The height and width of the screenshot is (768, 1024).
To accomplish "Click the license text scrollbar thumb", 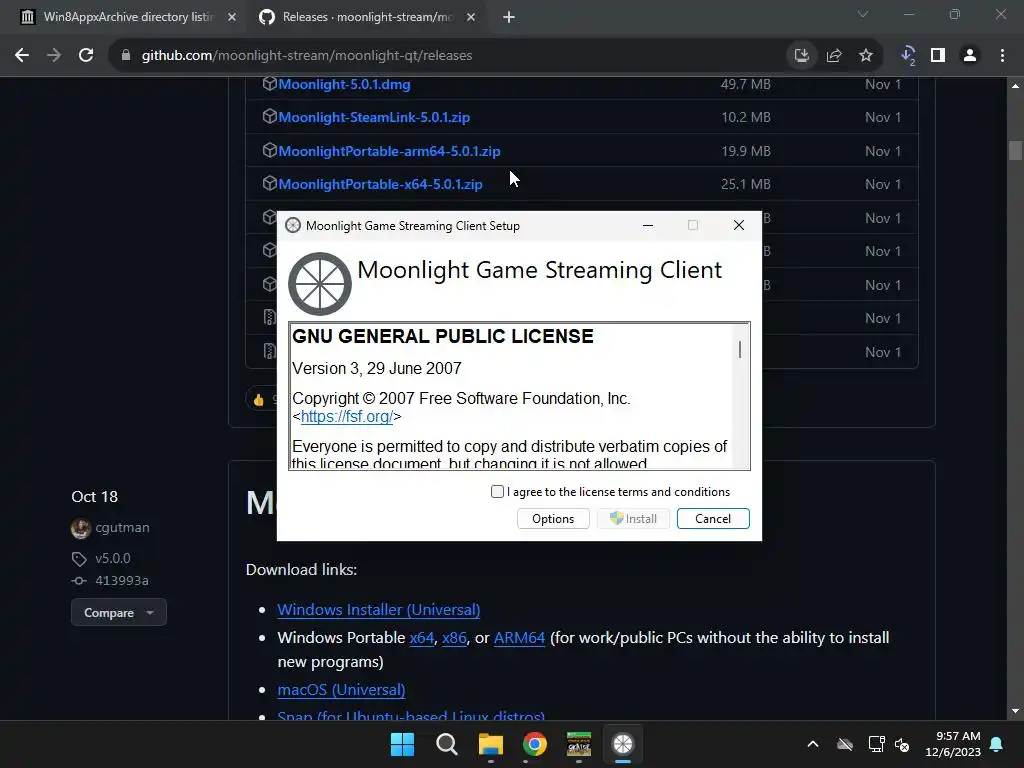I will click(740, 349).
